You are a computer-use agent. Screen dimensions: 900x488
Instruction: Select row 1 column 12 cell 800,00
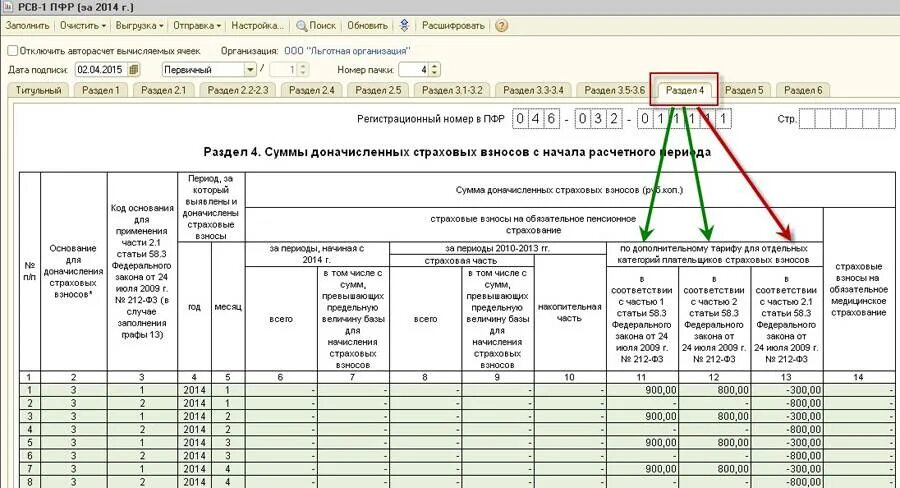point(715,390)
